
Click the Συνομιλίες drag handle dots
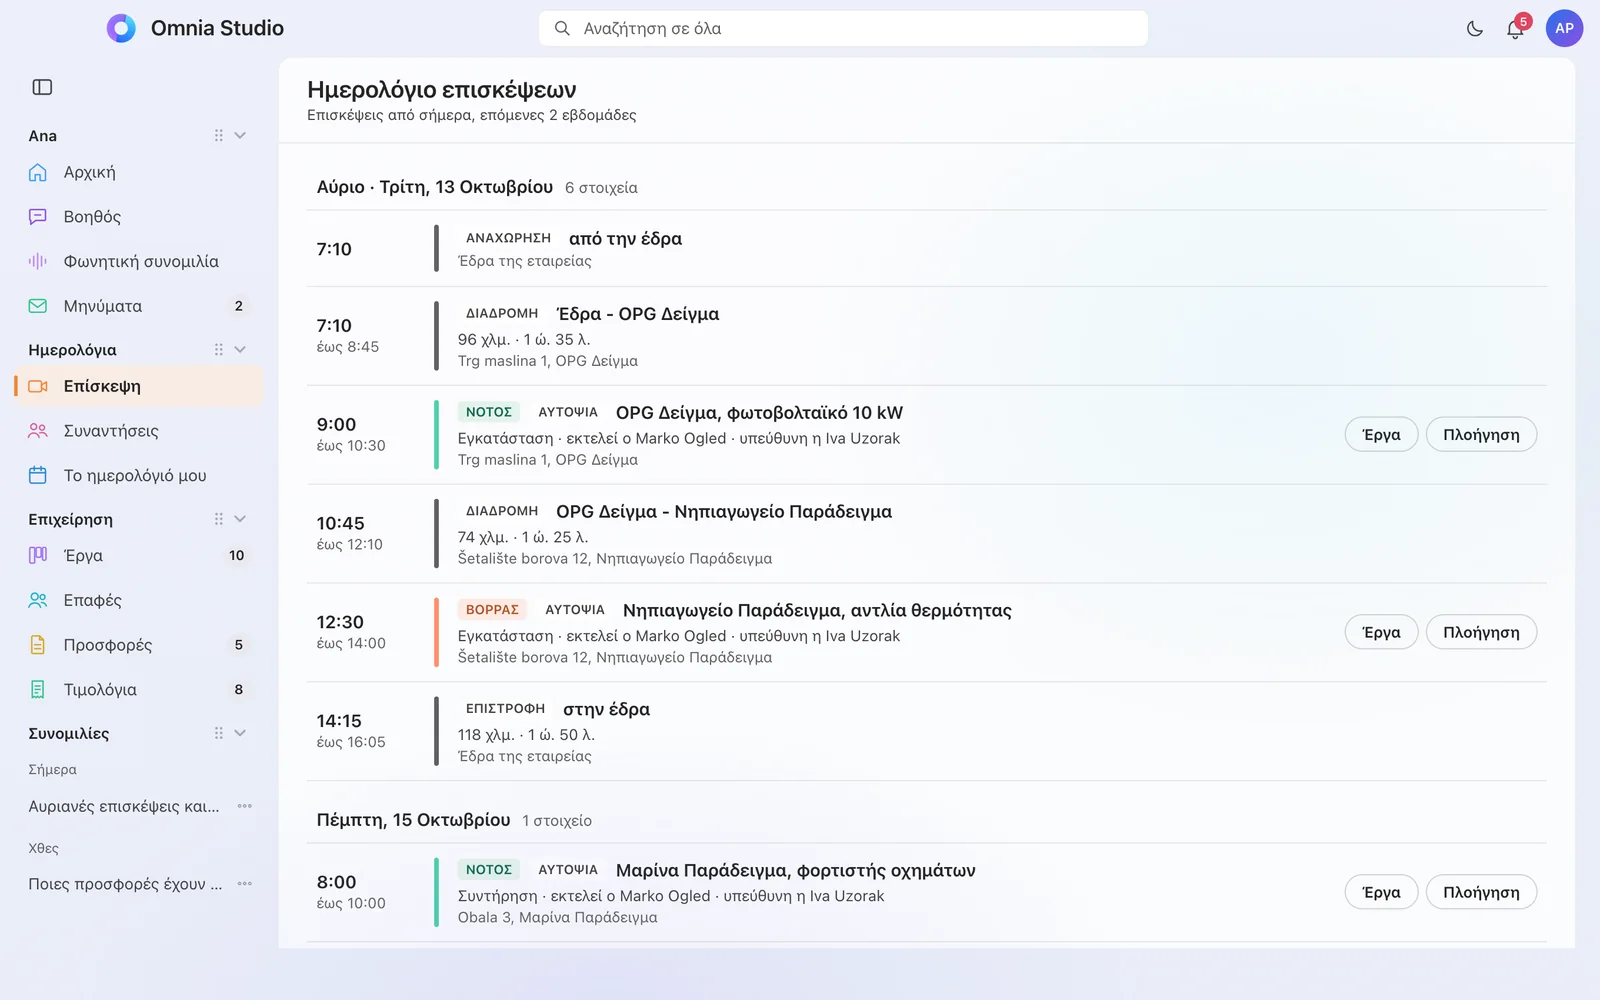(x=218, y=733)
